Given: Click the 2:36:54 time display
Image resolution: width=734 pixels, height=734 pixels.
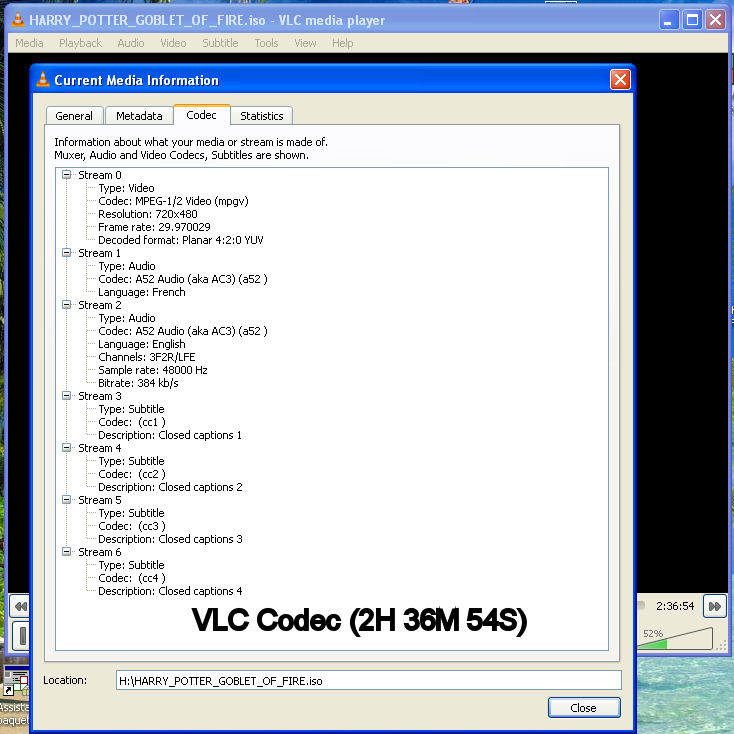Looking at the screenshot, I should coord(675,606).
